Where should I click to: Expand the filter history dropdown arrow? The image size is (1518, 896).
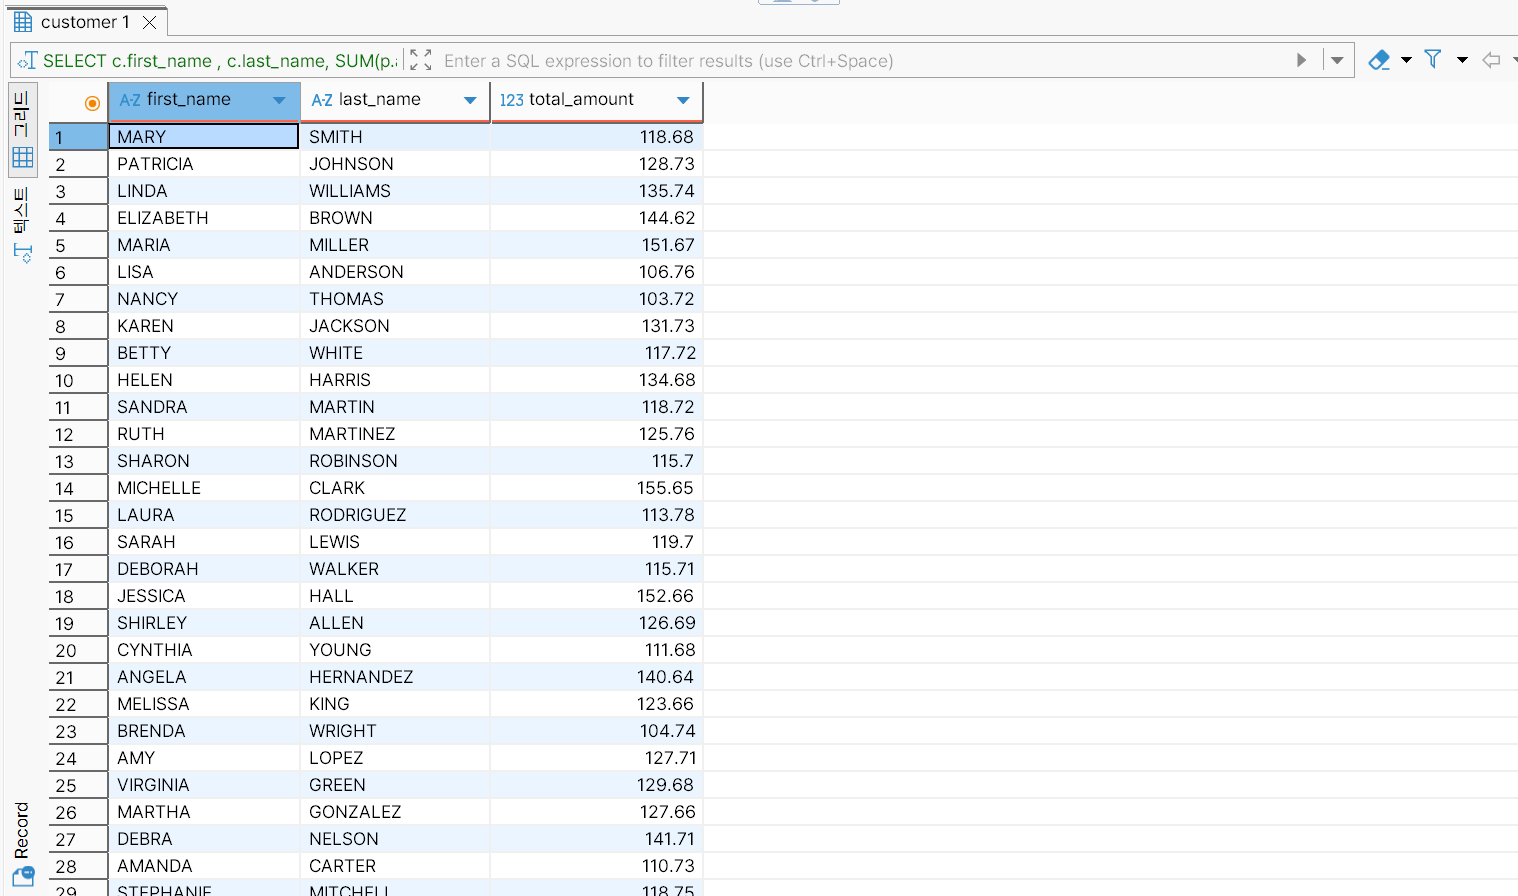point(1337,60)
